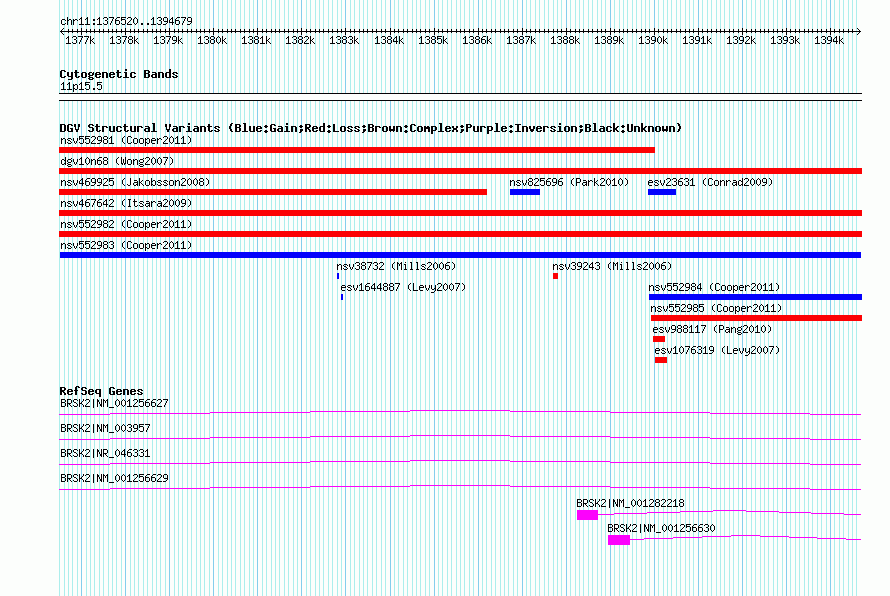Image resolution: width=890 pixels, height=596 pixels.
Task: Click the BRSK2|NM_001256630 gene label
Action: (661, 528)
